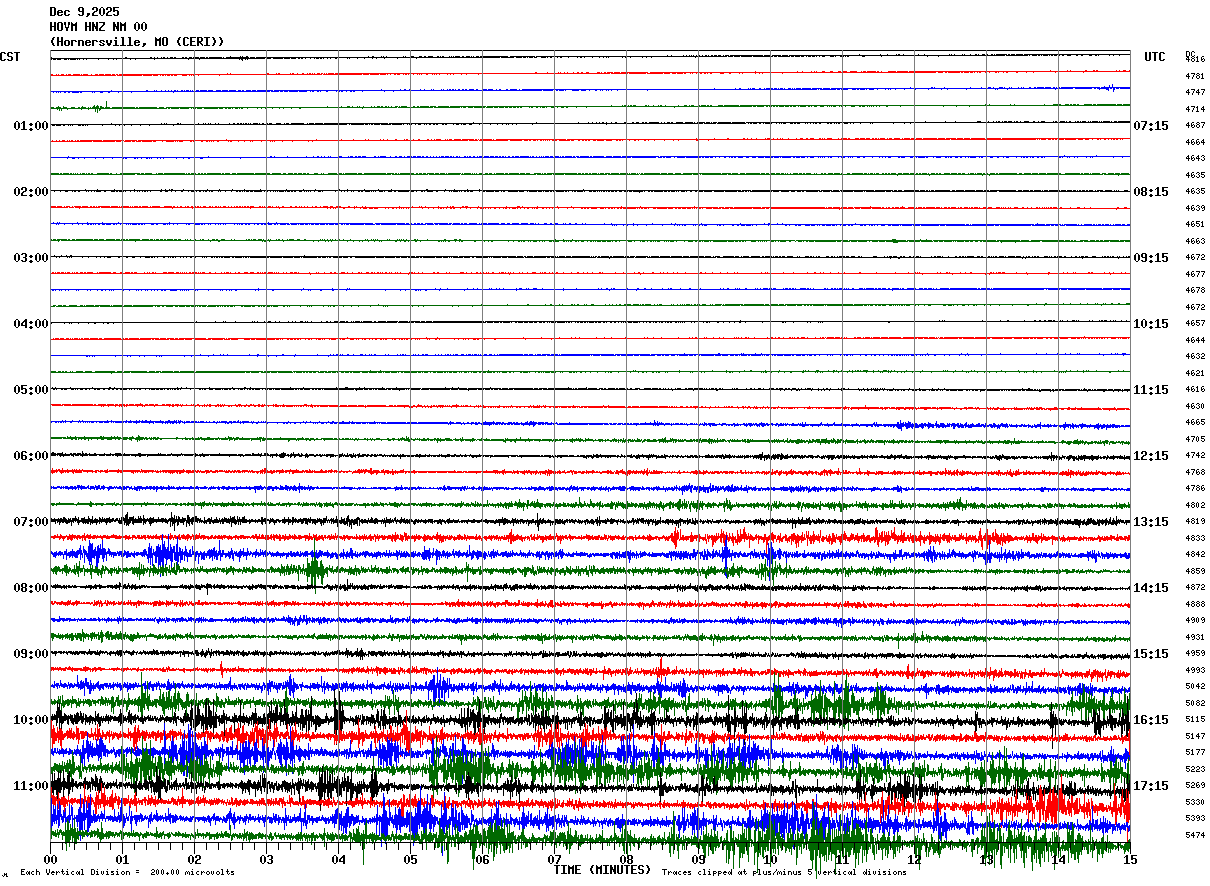Click the DC offset value '5269'
This screenshot has height=886, width=1210.
click(x=1195, y=785)
